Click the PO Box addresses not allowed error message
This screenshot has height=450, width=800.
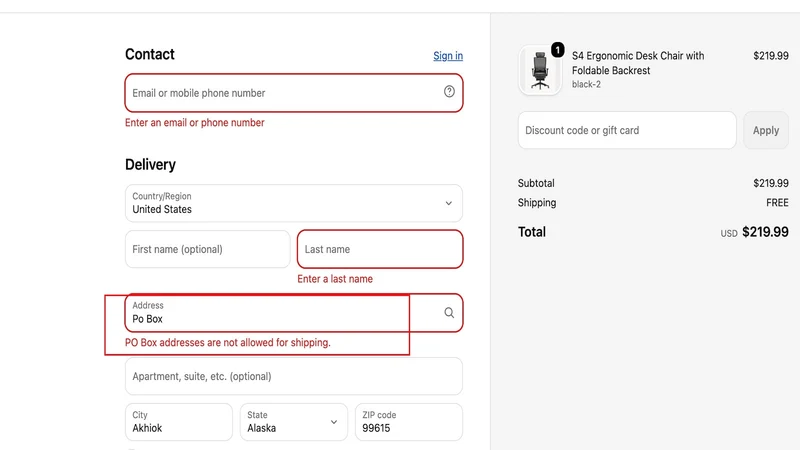(x=228, y=342)
